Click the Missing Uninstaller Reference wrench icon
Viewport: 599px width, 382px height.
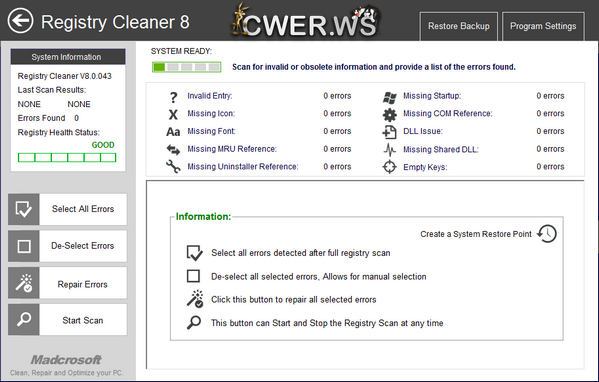click(173, 167)
